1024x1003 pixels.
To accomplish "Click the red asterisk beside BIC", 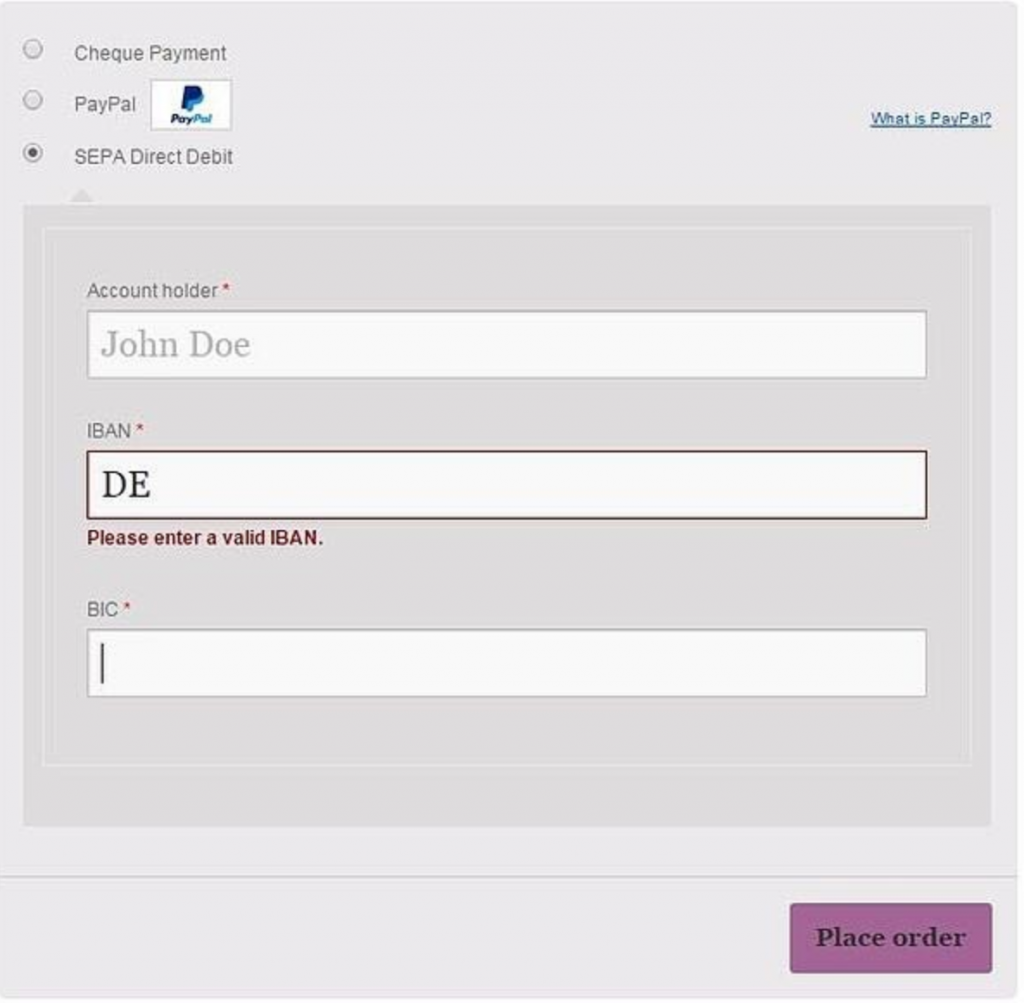I will tap(127, 607).
